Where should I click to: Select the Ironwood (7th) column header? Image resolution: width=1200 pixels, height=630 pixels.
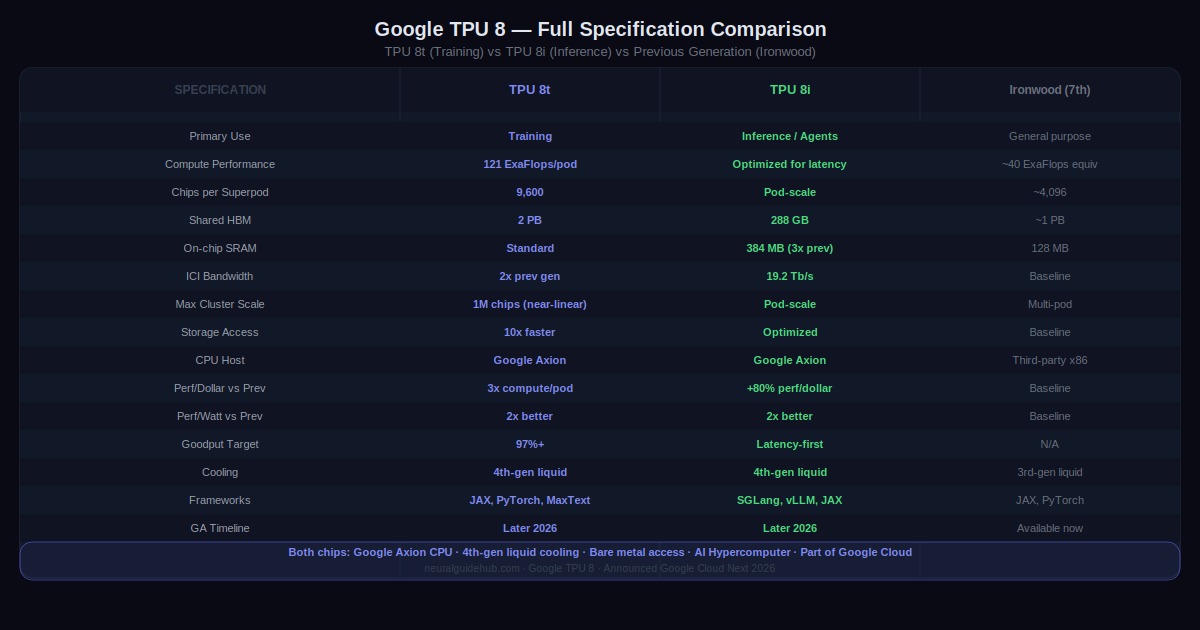1049,90
